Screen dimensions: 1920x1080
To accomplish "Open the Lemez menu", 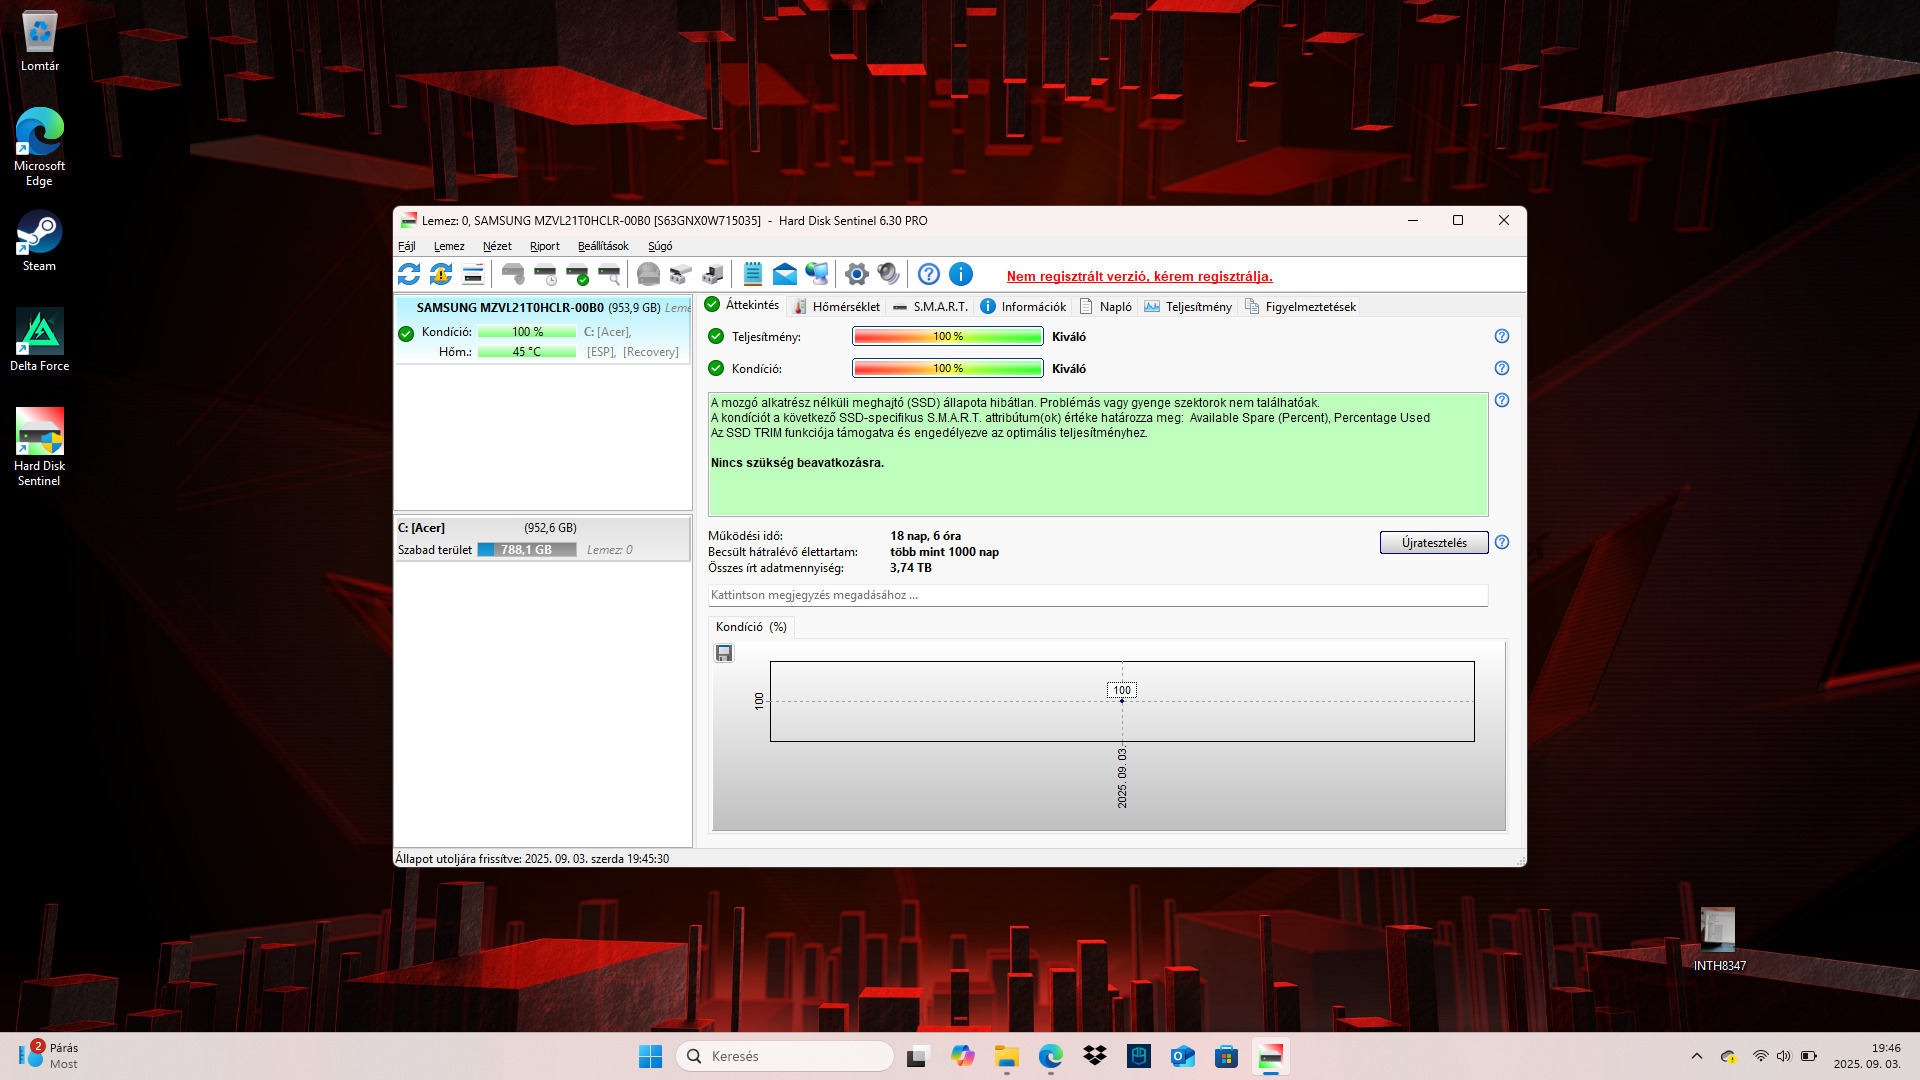I will tap(448, 246).
